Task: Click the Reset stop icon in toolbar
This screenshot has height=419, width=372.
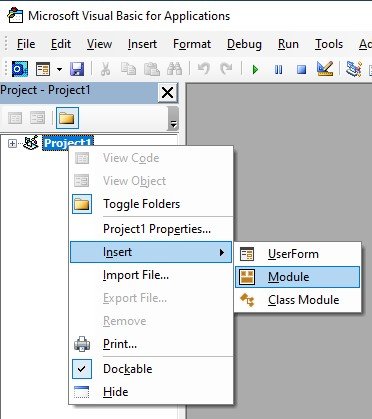Action: pyautogui.click(x=301, y=69)
